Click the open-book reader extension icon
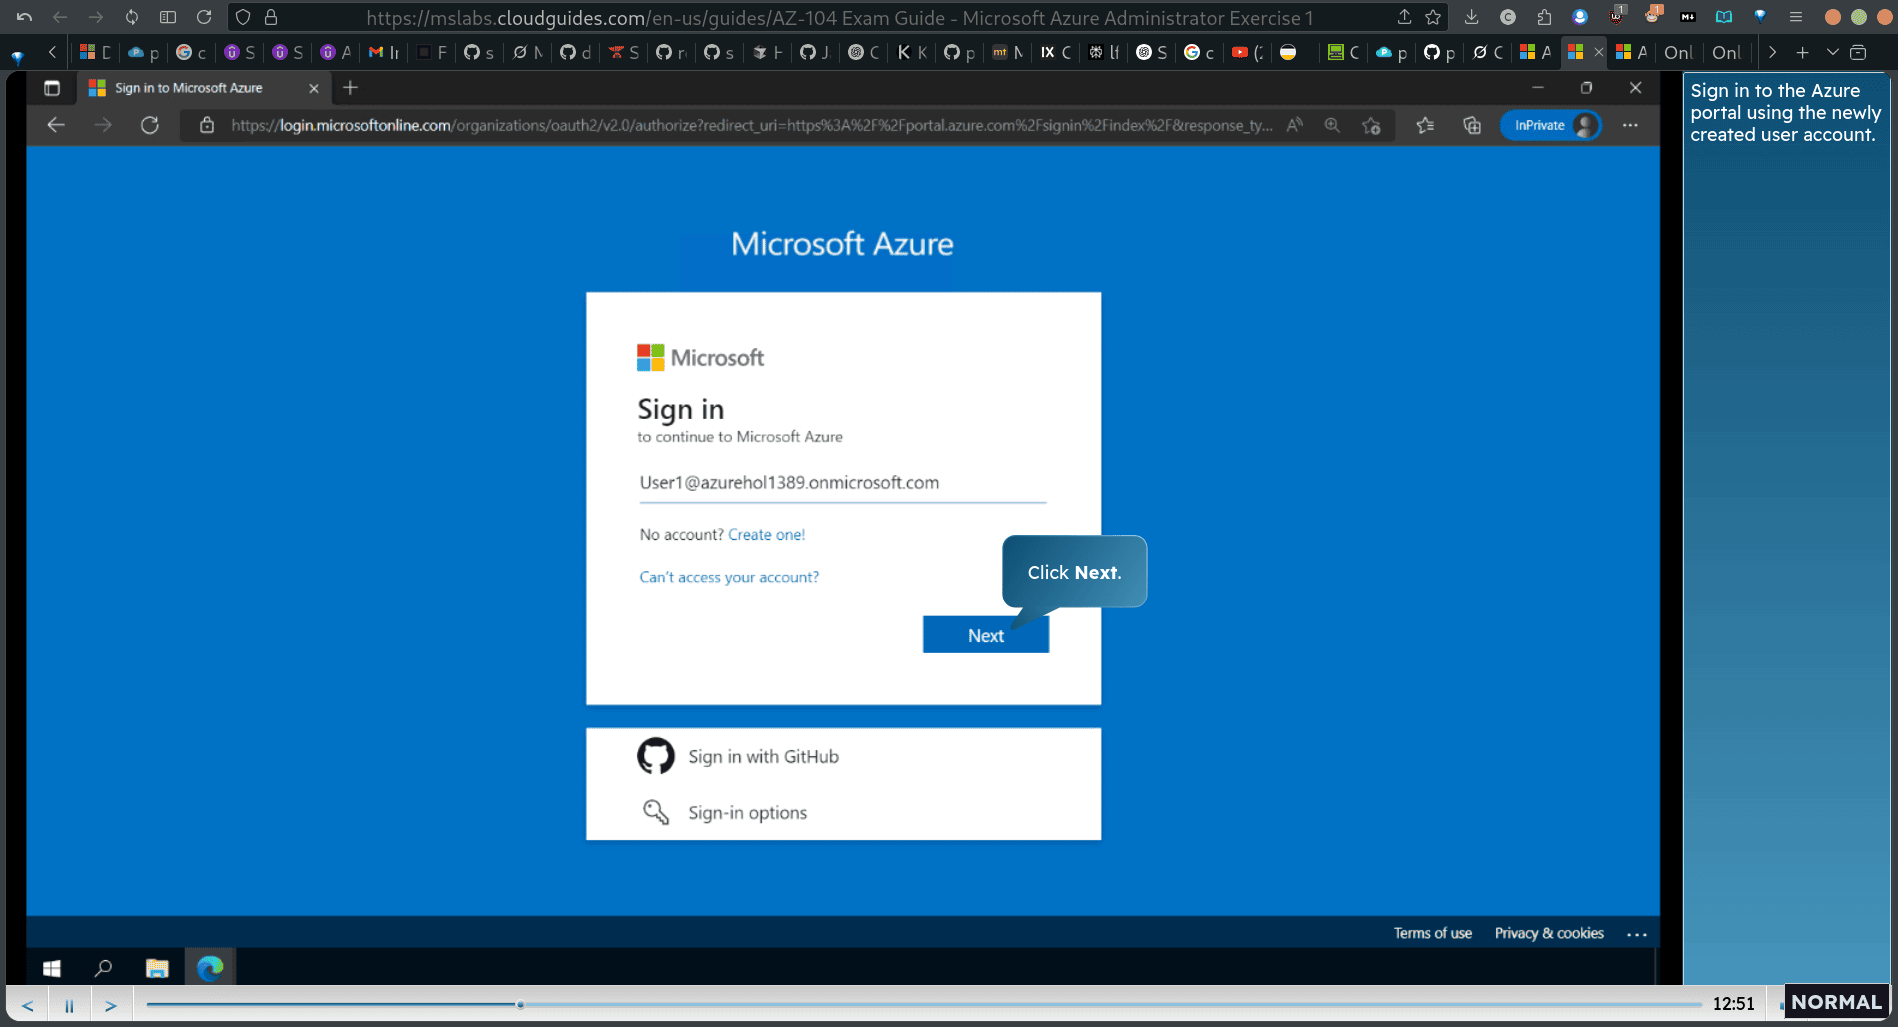Screen dimensions: 1898x1027 (x=1724, y=17)
